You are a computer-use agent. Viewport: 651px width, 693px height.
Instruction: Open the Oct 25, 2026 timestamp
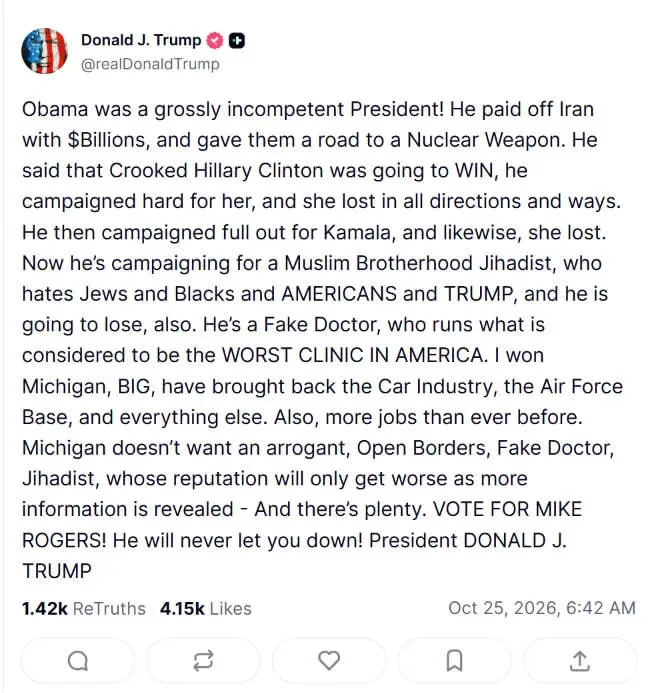[x=505, y=608]
